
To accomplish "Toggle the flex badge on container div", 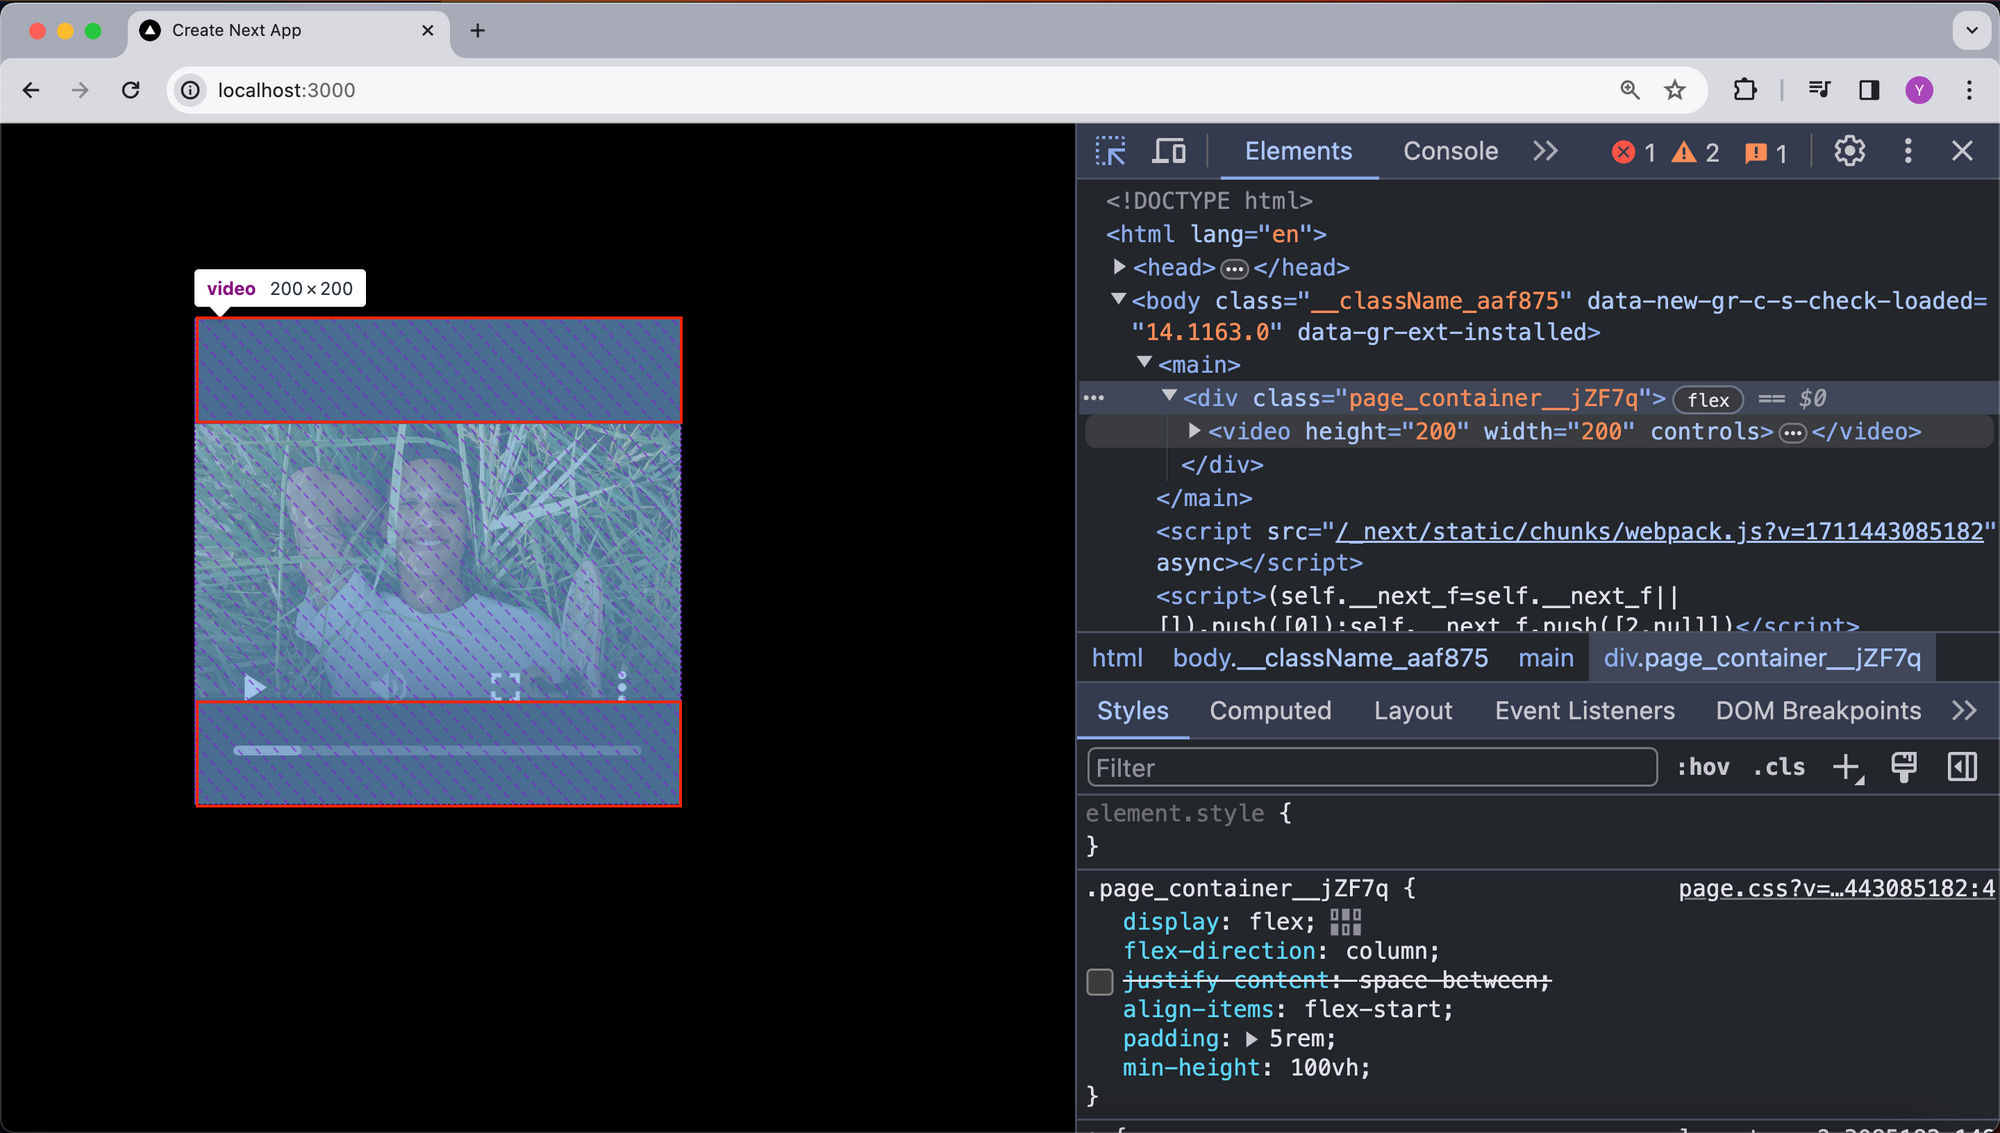I will coord(1707,400).
